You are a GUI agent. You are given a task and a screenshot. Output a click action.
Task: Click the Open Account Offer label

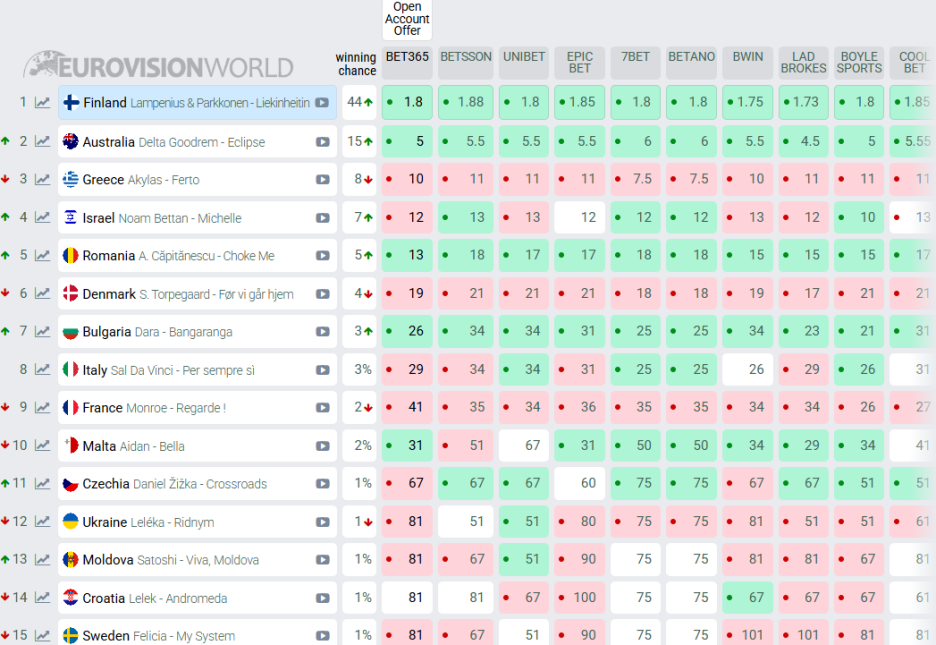407,19
